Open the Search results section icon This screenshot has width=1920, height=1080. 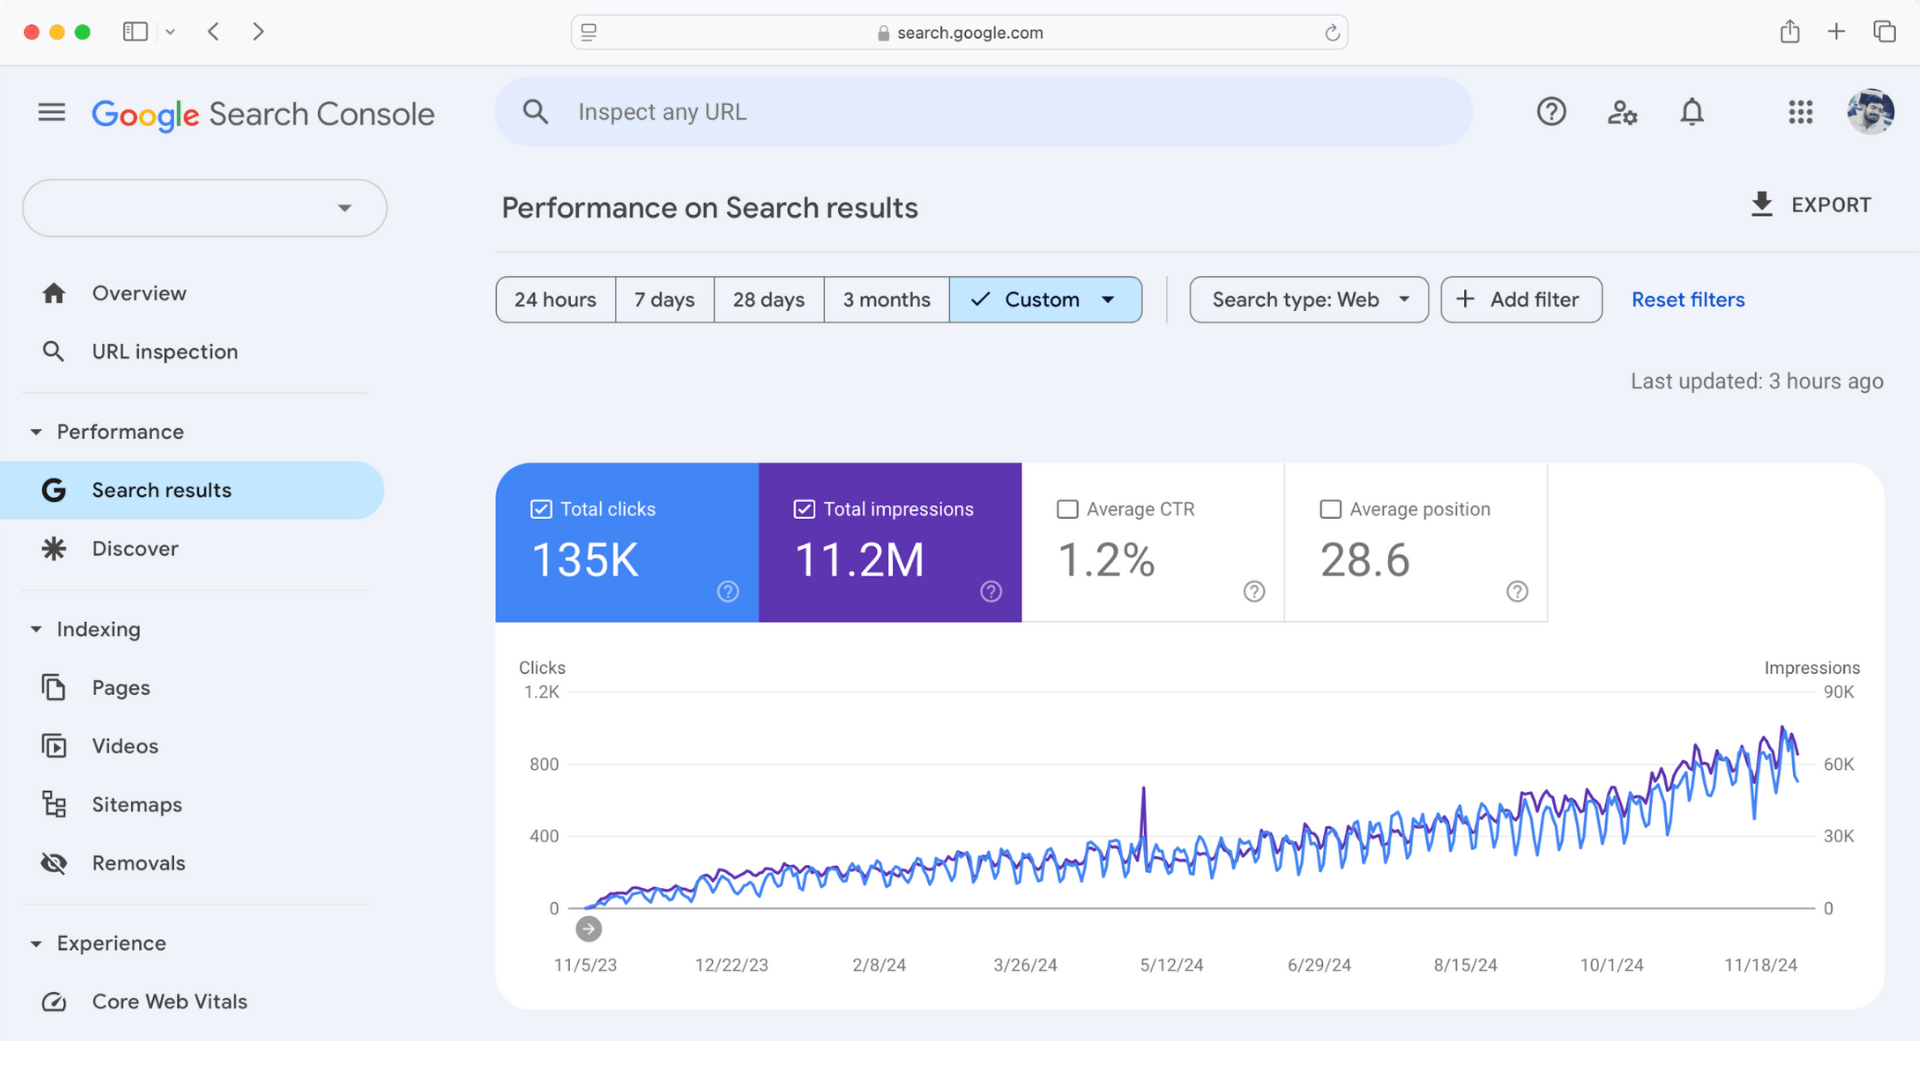(53, 490)
